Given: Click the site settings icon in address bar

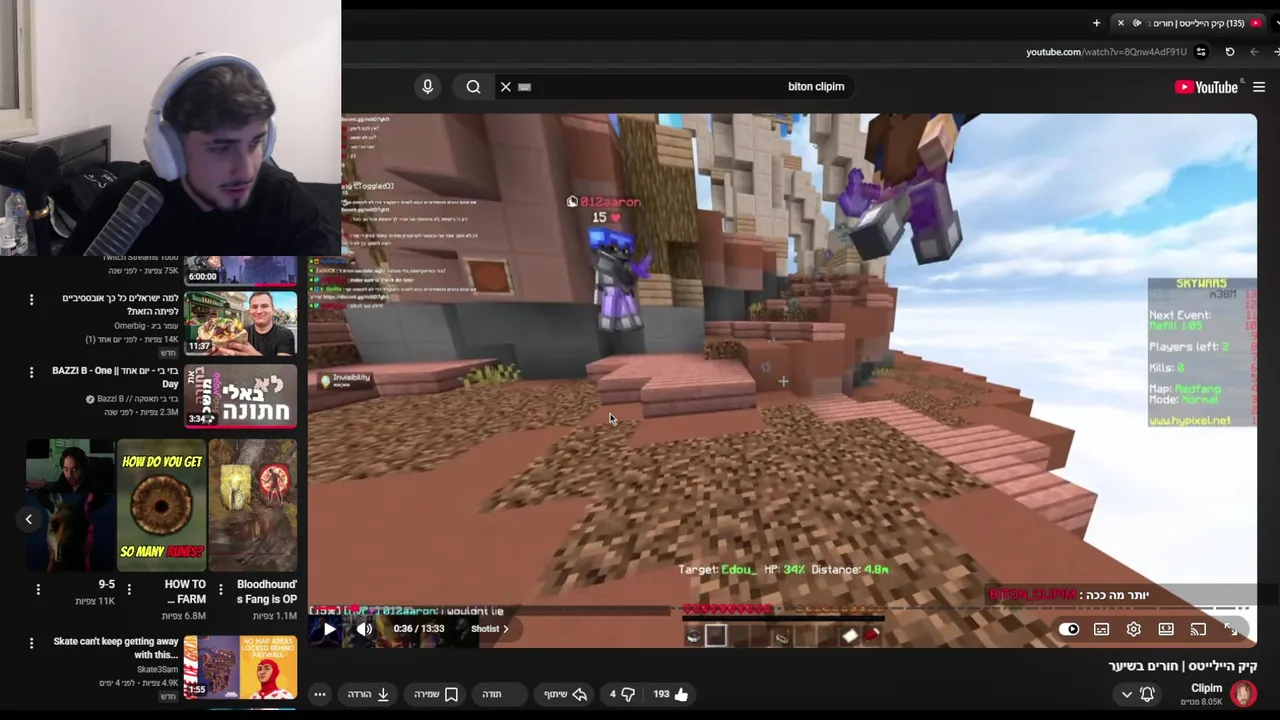Looking at the screenshot, I should 1201,52.
